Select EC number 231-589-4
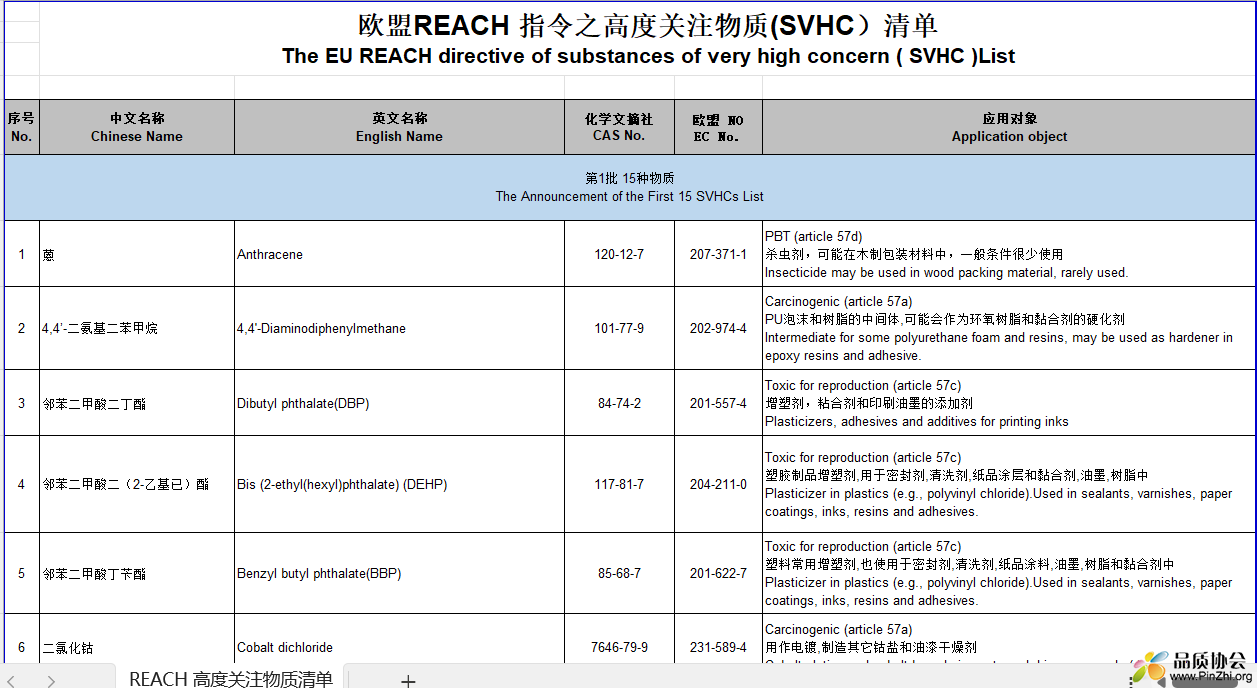Image resolution: width=1257 pixels, height=688 pixels. coord(718,640)
